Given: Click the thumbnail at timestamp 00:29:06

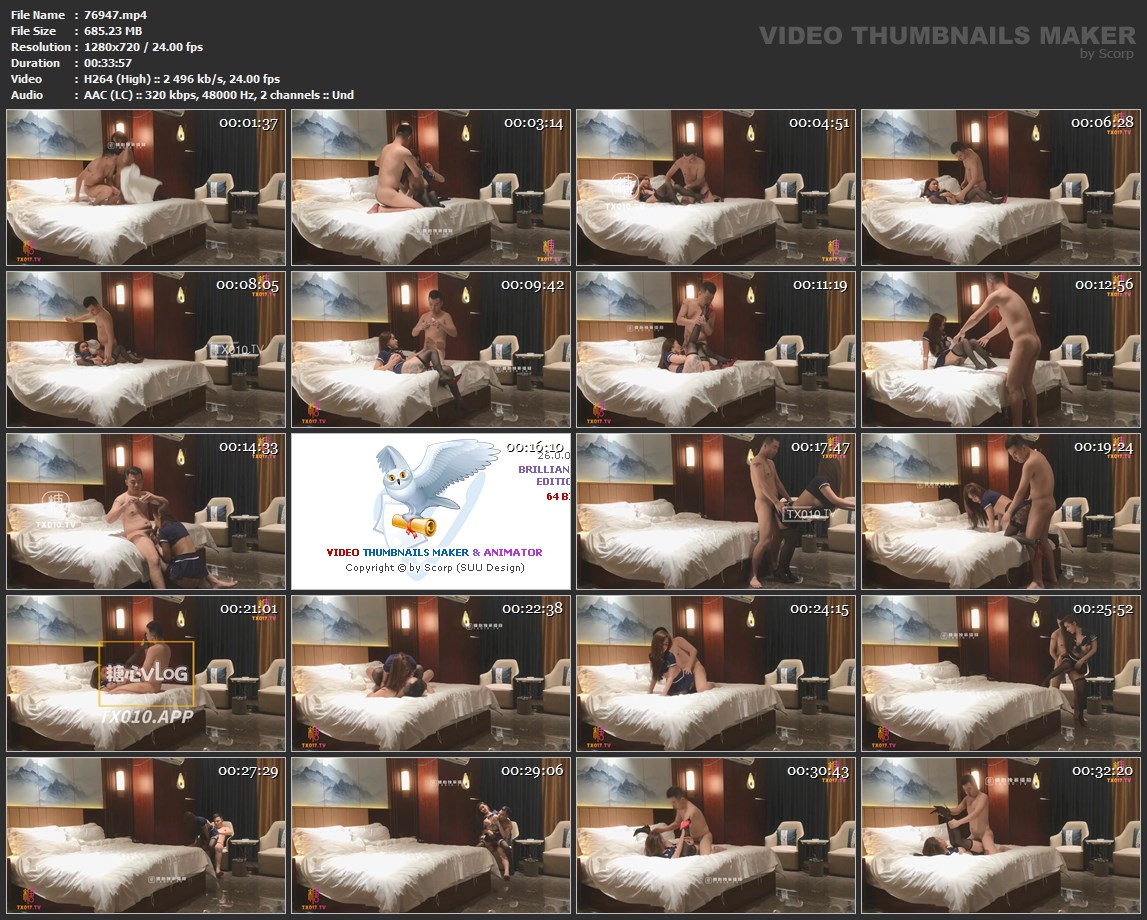Looking at the screenshot, I should click(x=431, y=835).
